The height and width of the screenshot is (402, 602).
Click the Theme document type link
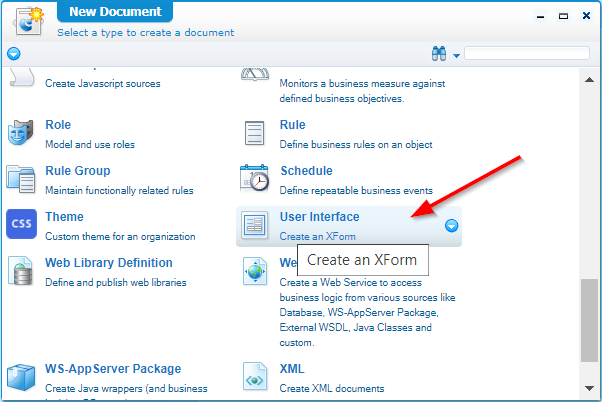tap(64, 217)
